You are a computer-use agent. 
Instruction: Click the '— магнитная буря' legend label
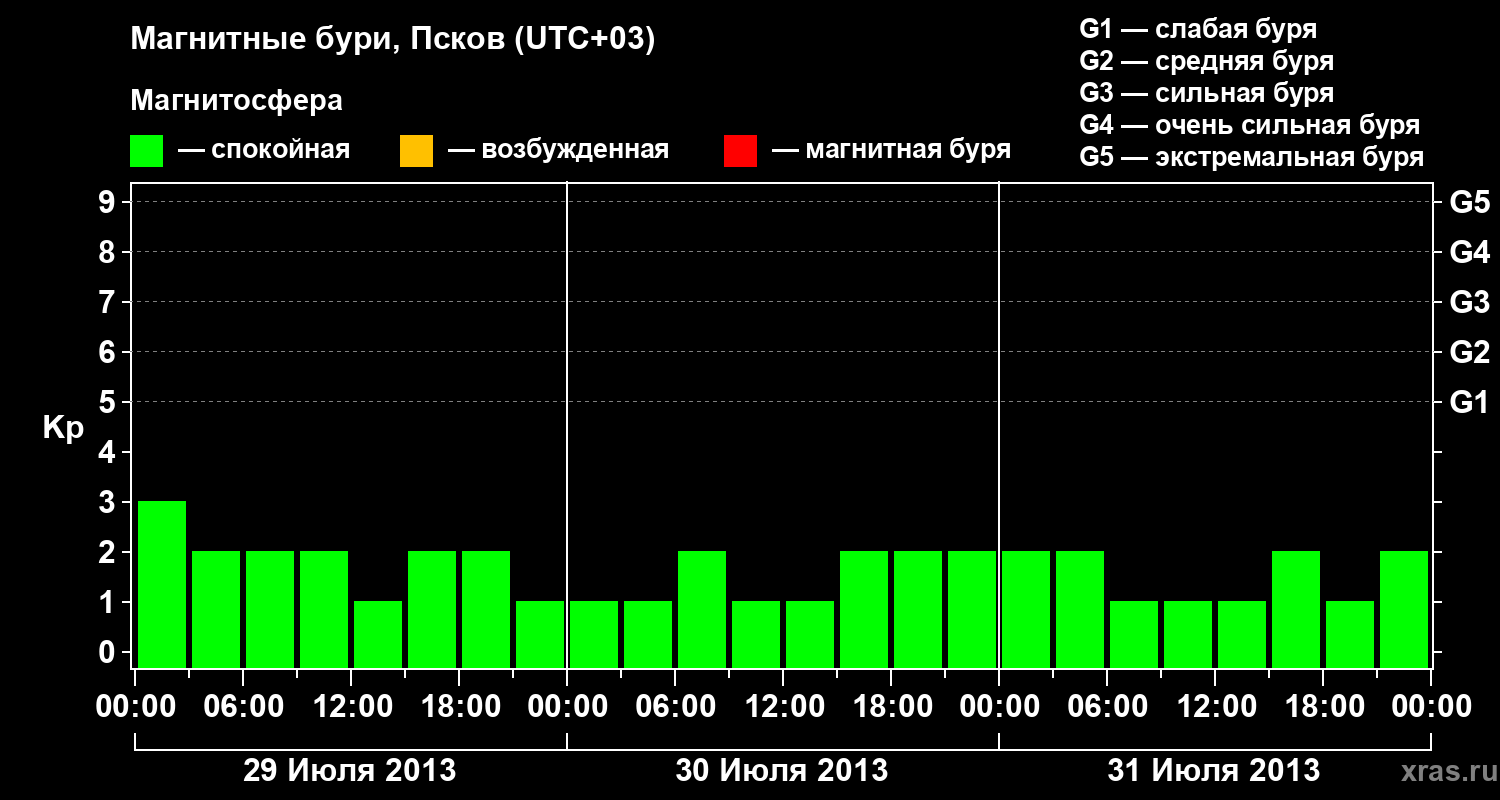pyautogui.click(x=892, y=151)
